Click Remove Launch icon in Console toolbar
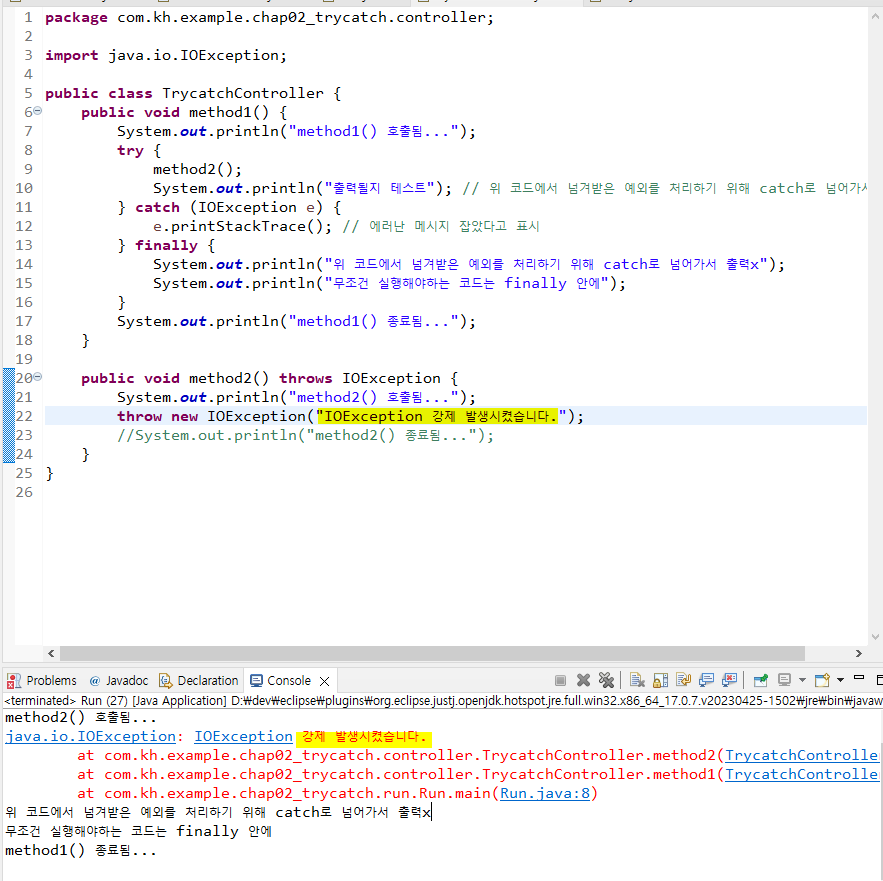Image resolution: width=883 pixels, height=881 pixels. (583, 680)
